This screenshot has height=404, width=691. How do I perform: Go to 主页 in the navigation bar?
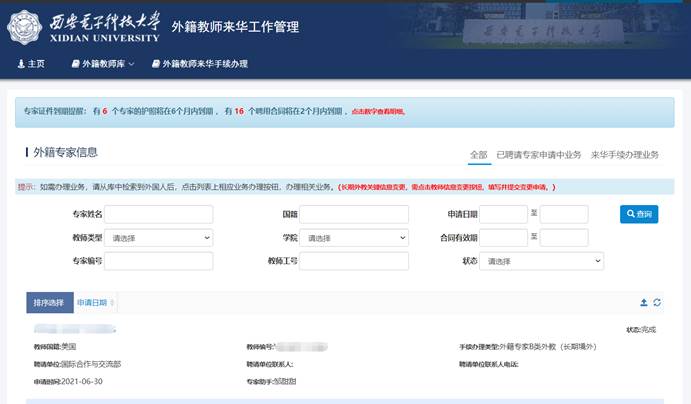pyautogui.click(x=32, y=64)
